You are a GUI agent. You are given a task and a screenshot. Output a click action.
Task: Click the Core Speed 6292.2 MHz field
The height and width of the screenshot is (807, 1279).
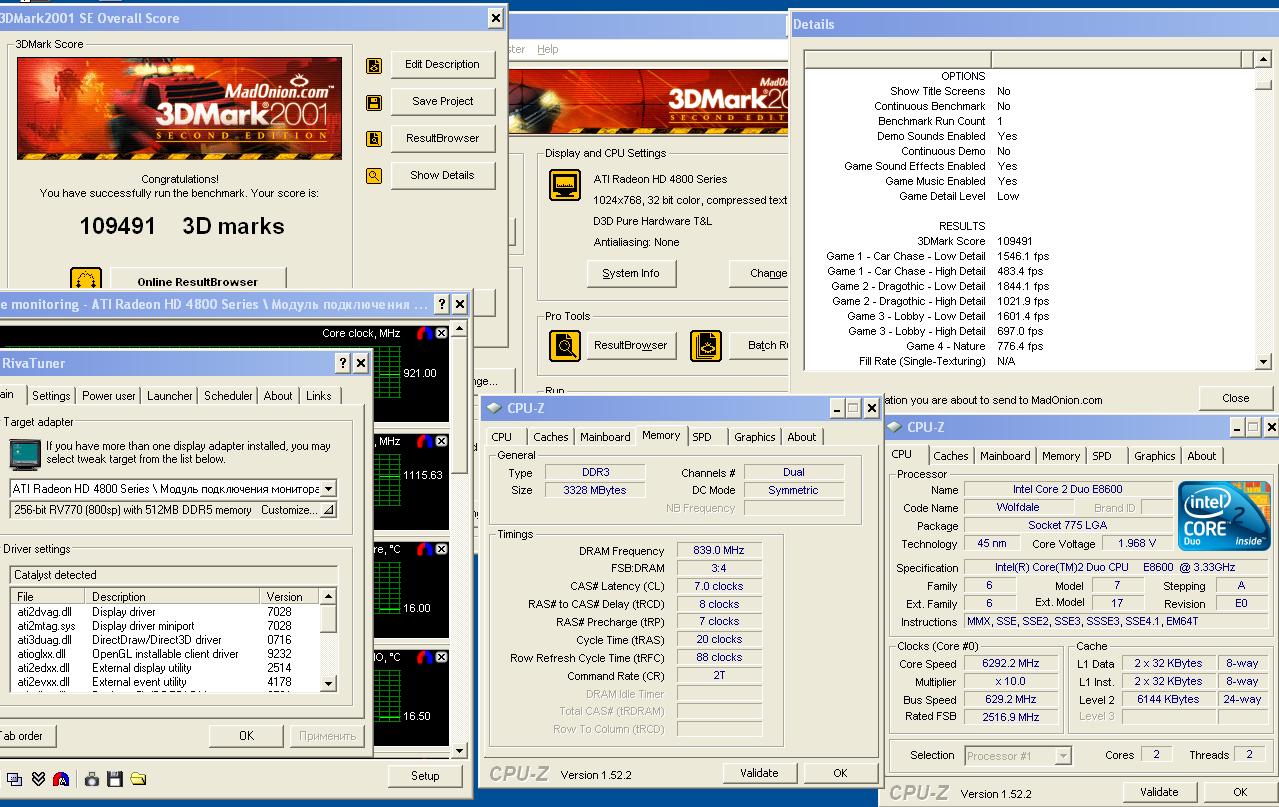(x=1013, y=664)
